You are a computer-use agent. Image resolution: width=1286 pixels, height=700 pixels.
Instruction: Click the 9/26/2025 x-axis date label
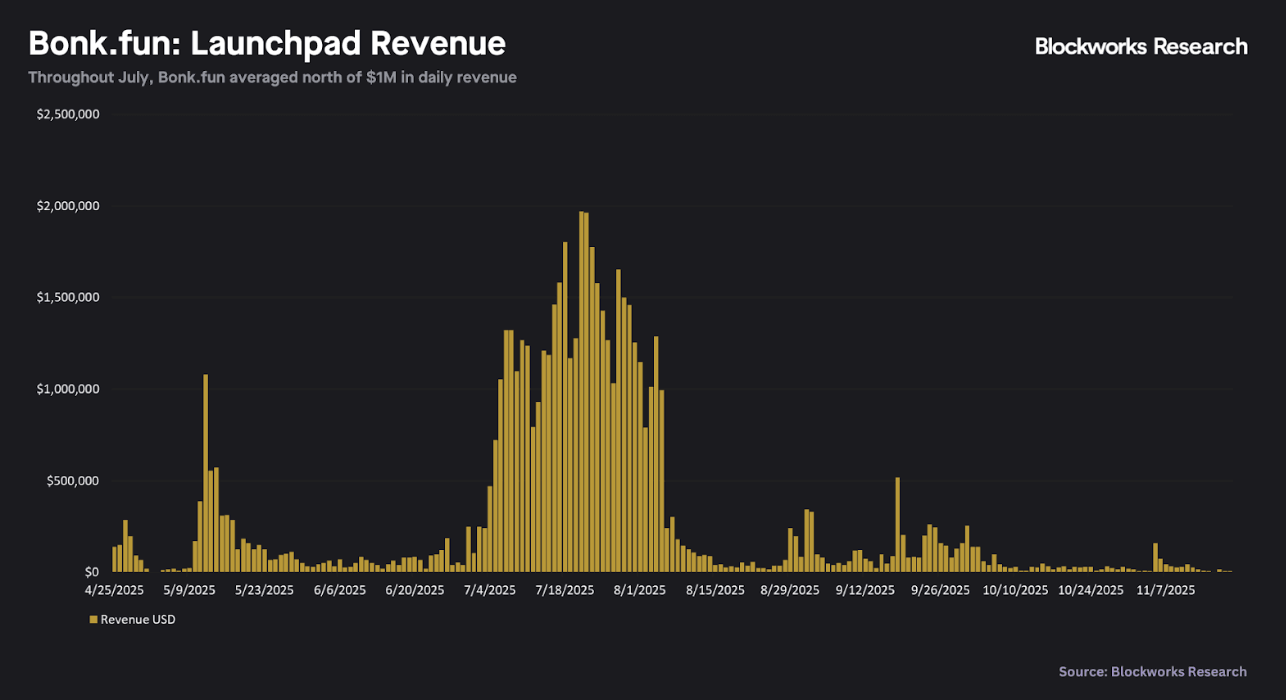pos(942,590)
